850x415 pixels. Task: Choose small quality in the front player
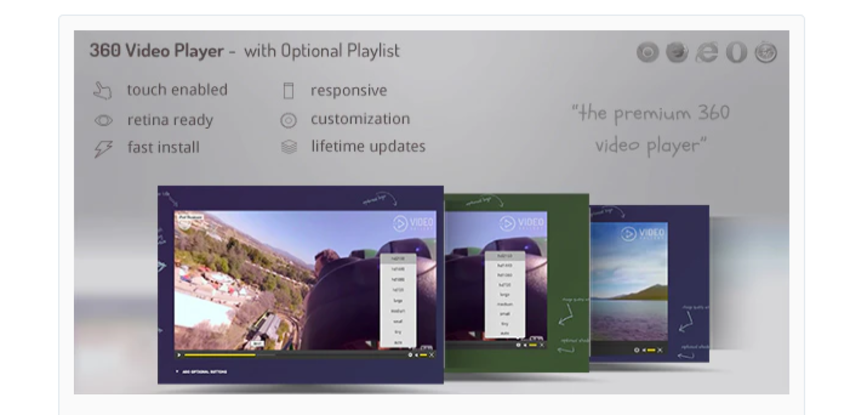click(x=398, y=321)
